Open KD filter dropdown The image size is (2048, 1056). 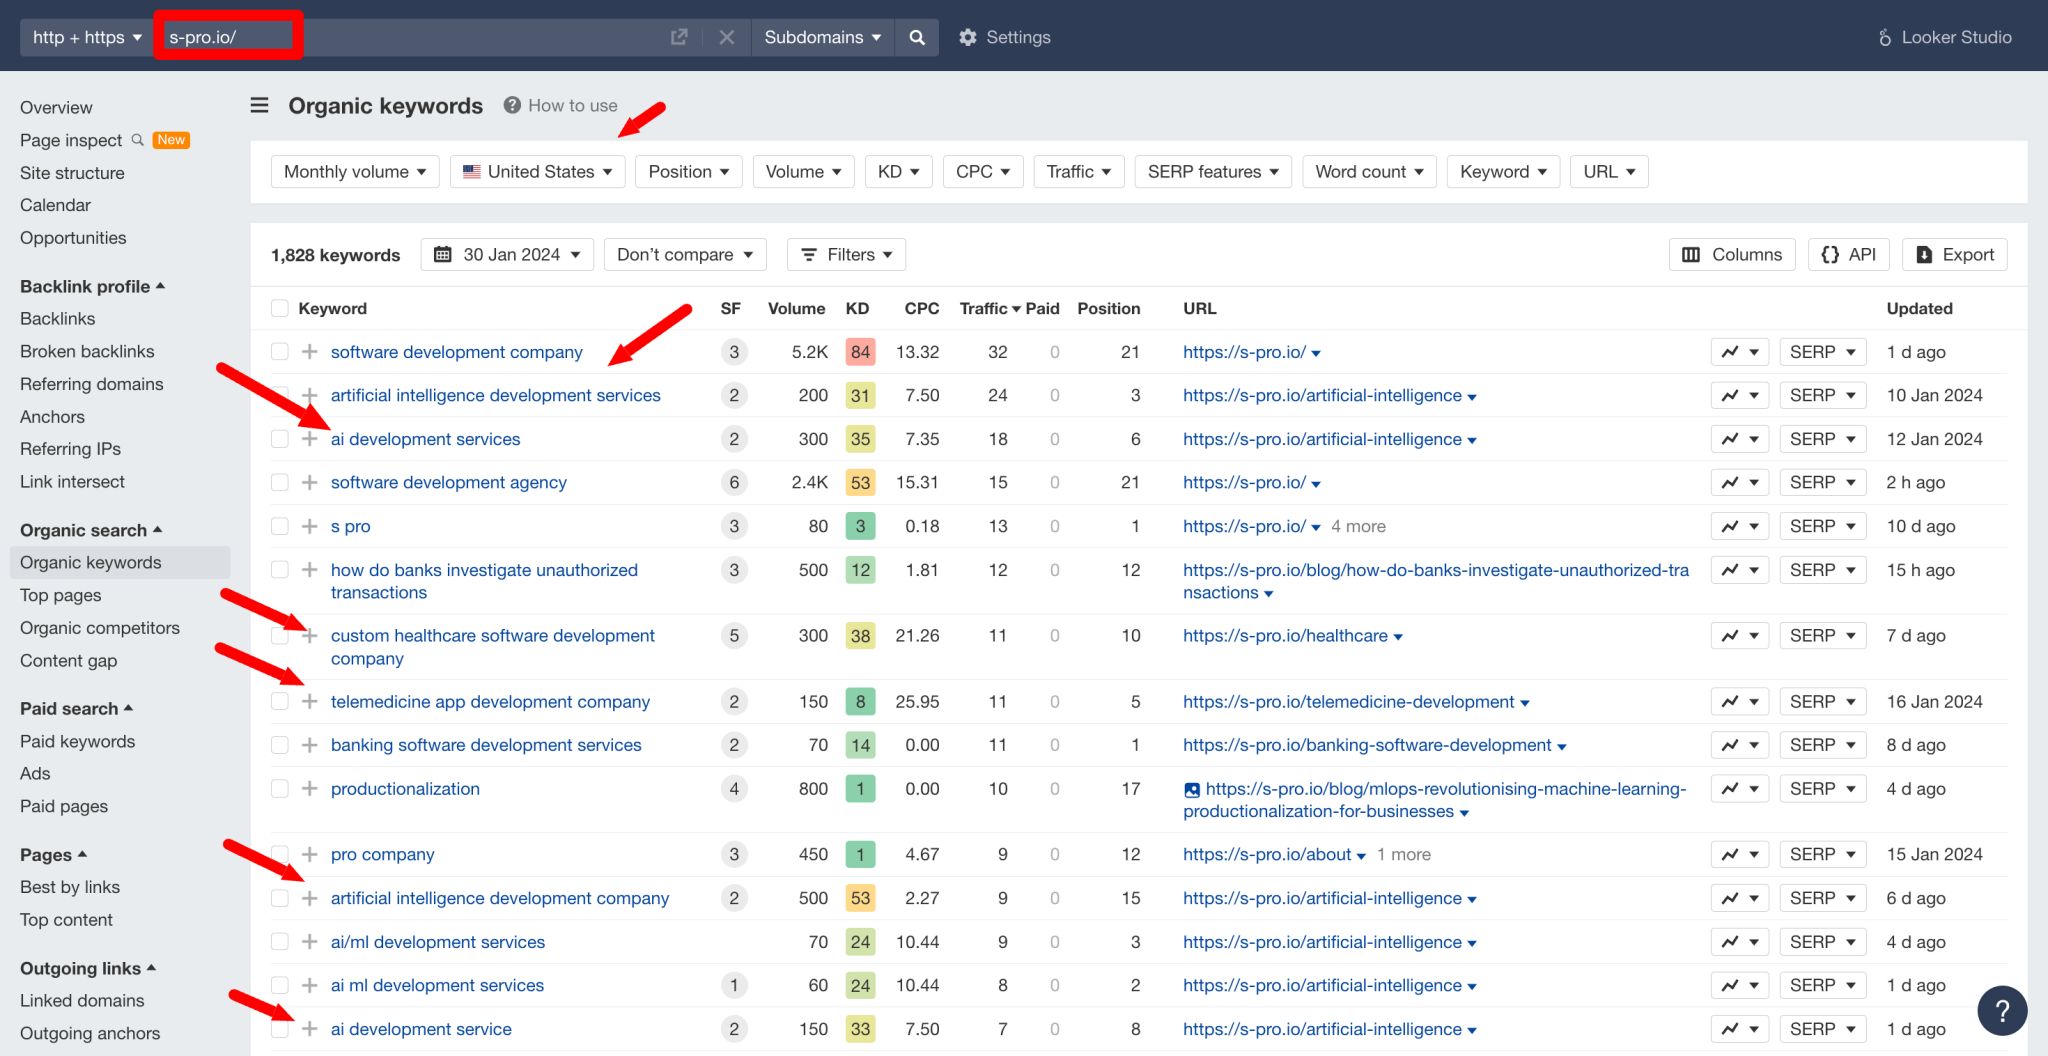click(x=899, y=171)
